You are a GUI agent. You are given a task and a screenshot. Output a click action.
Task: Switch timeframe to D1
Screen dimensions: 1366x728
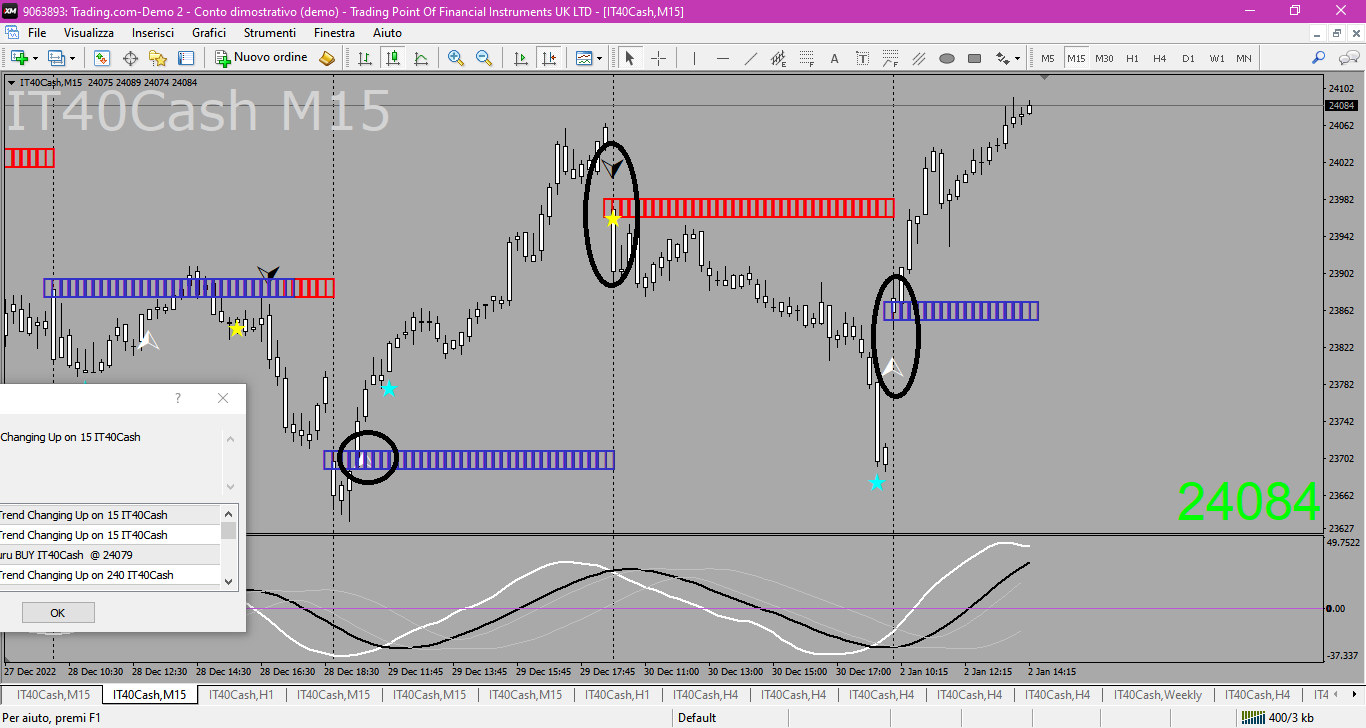1188,58
